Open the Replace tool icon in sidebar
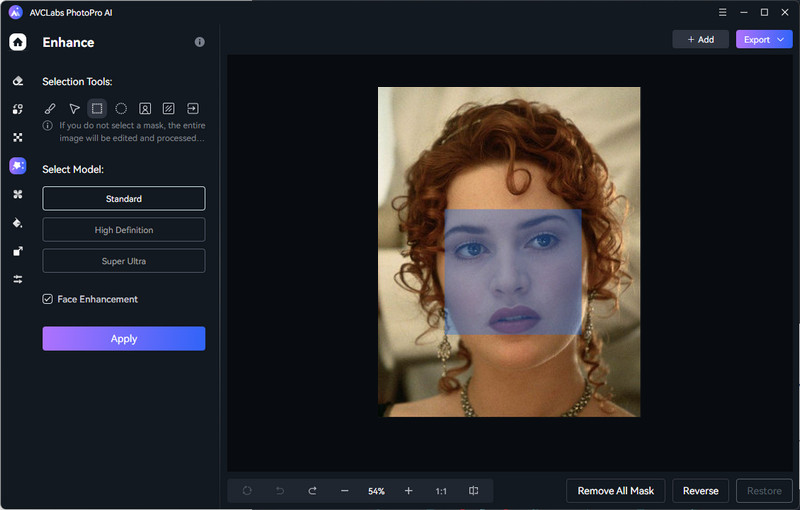Viewport: 800px width, 510px height. [x=18, y=109]
